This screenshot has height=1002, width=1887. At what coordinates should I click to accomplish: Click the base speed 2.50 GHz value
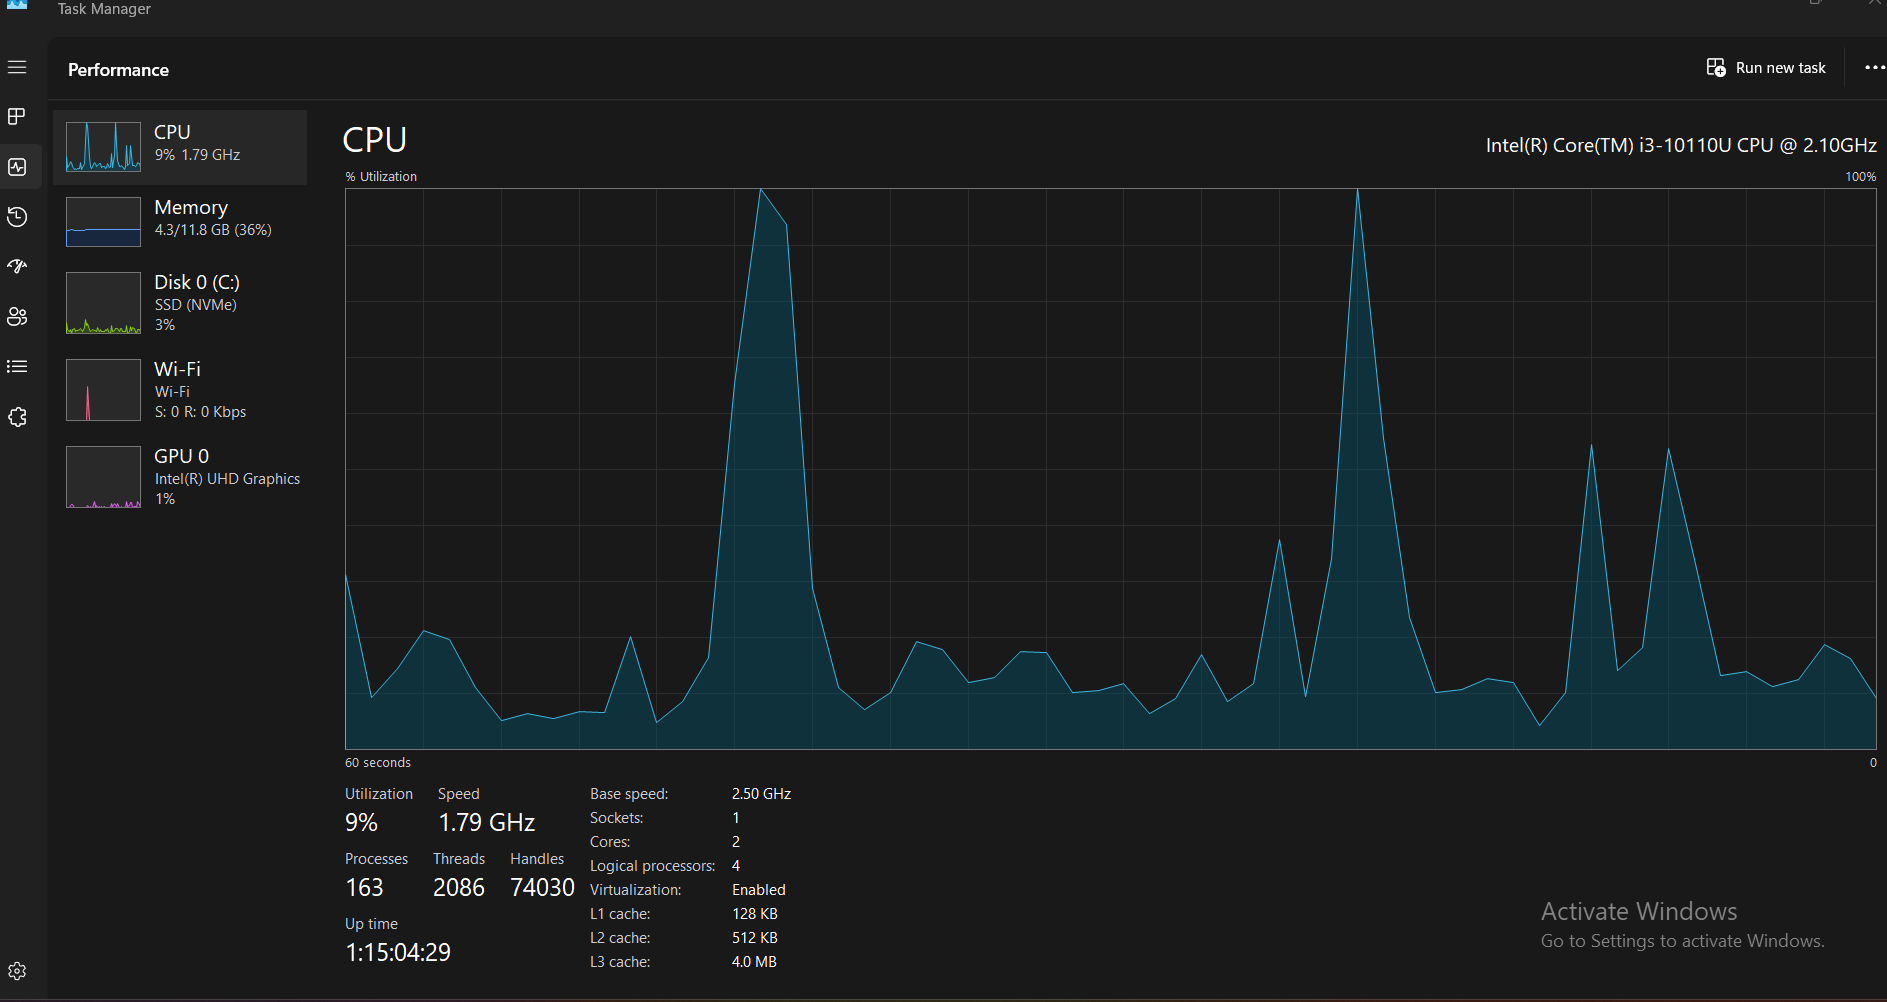pos(761,794)
